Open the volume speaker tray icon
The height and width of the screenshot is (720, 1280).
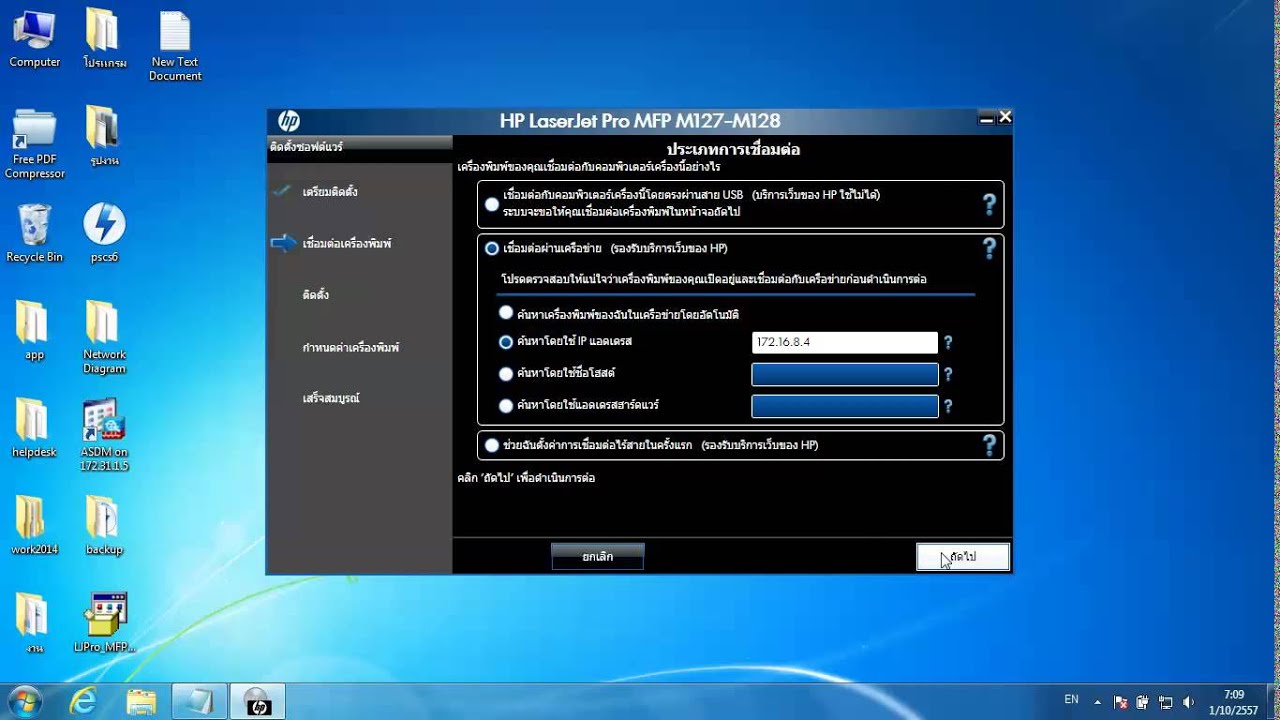(1188, 702)
